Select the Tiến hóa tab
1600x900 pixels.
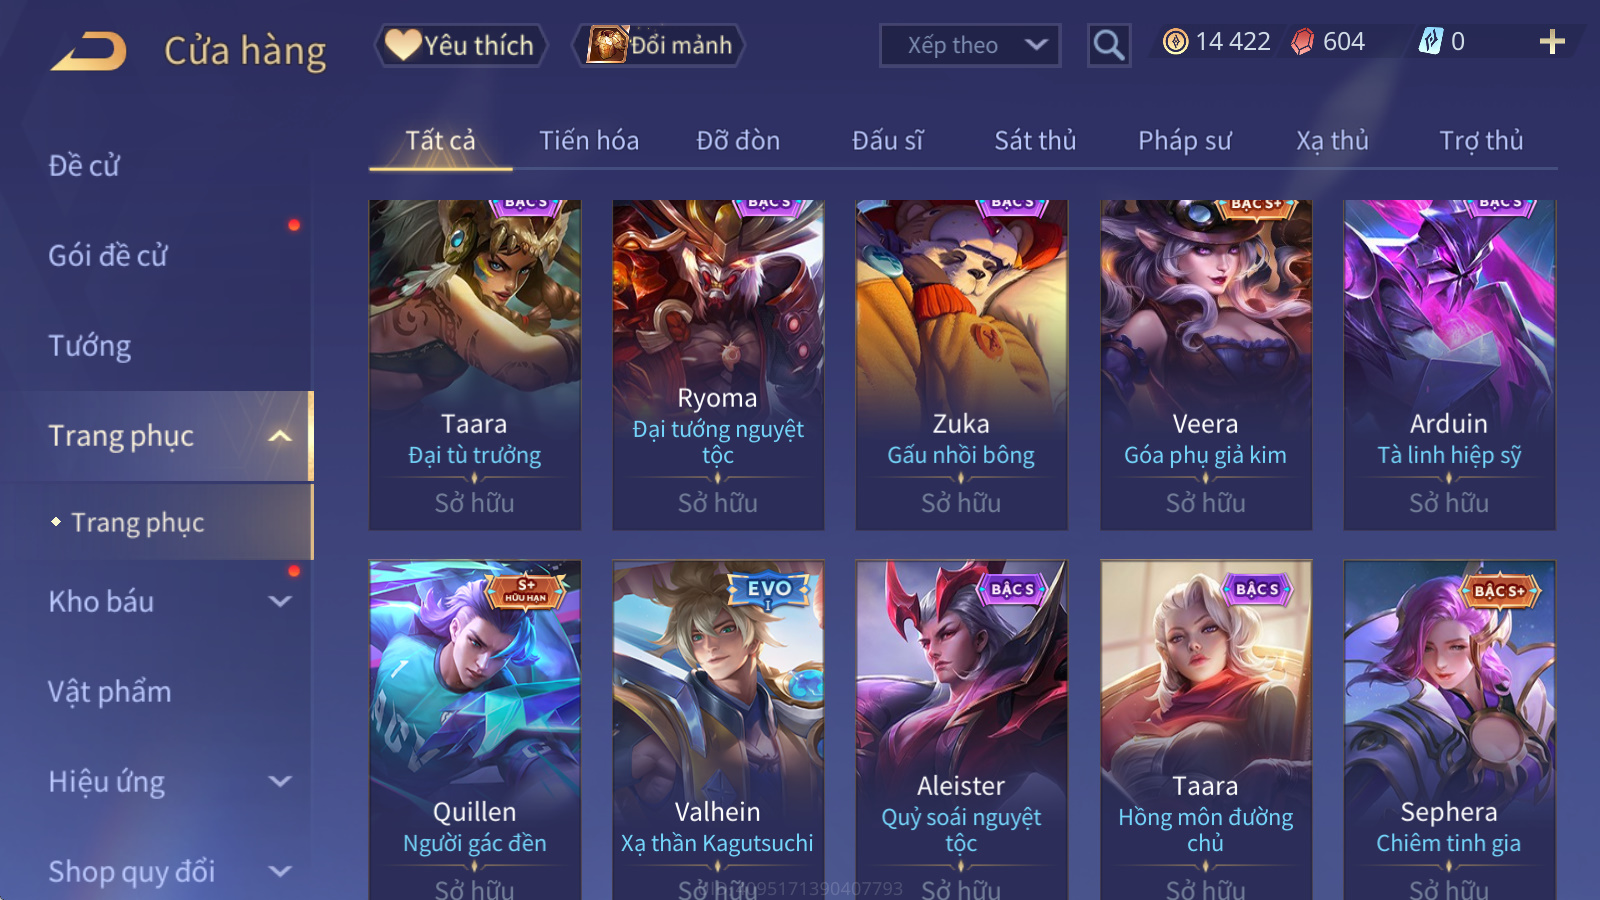pos(589,141)
